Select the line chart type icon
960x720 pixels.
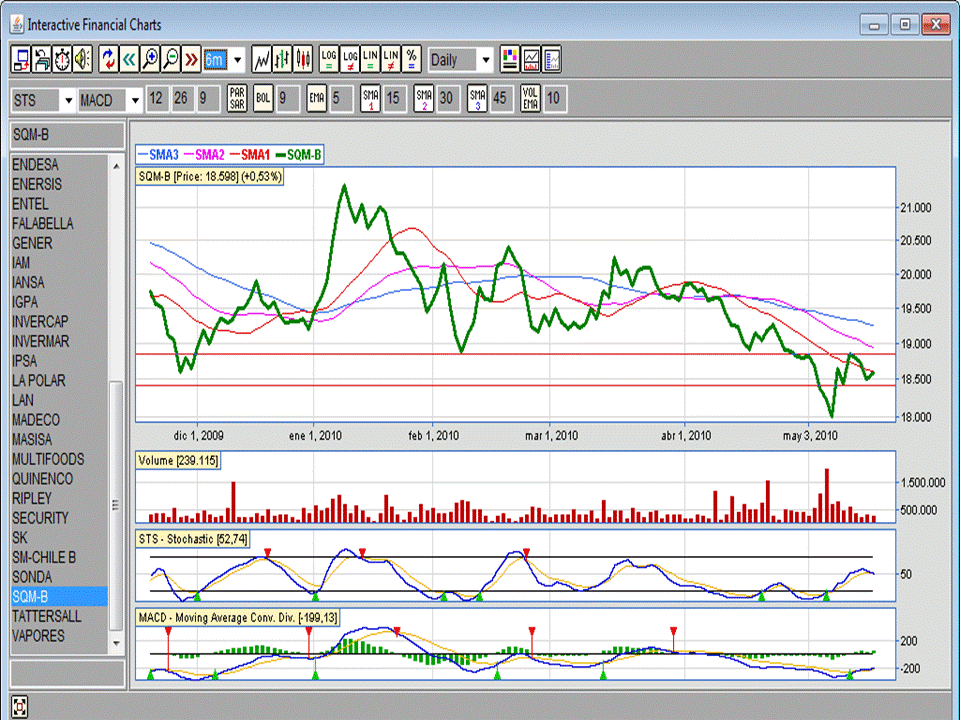click(x=262, y=59)
